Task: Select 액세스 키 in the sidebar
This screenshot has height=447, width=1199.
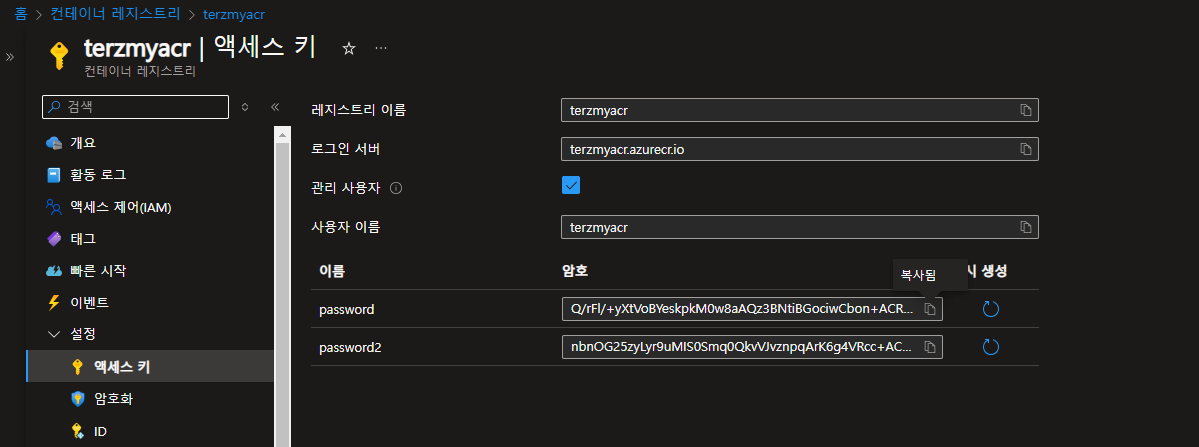Action: tap(150, 367)
